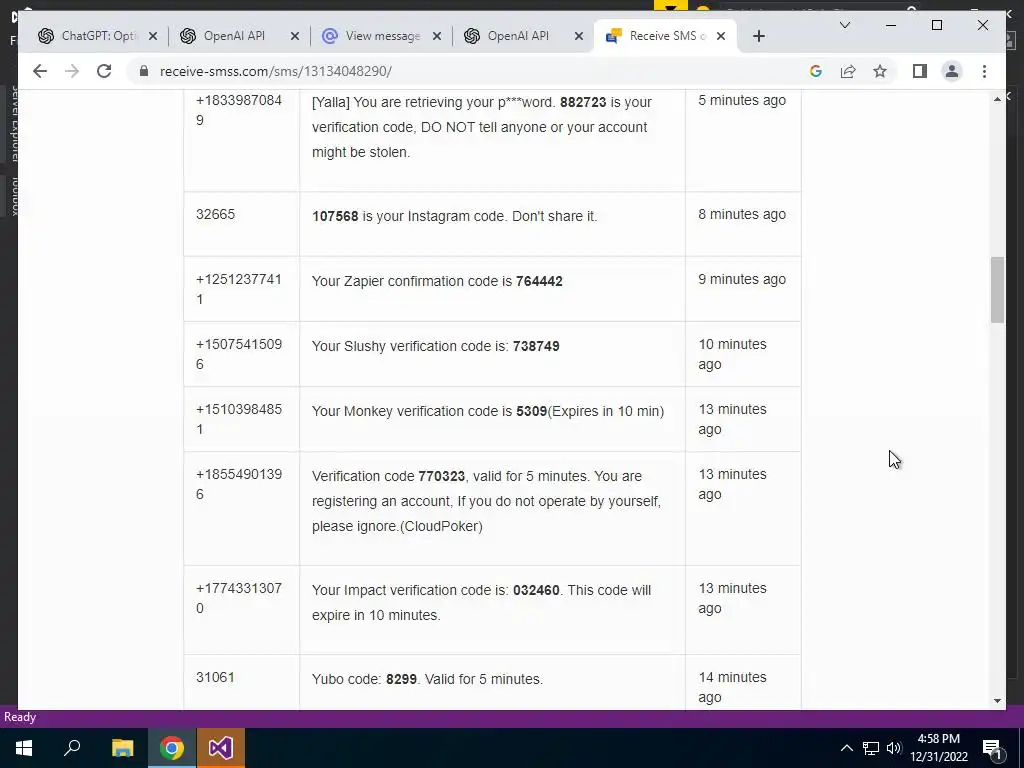The image size is (1024, 768).
Task: Share this page via the share icon
Action: [x=848, y=71]
